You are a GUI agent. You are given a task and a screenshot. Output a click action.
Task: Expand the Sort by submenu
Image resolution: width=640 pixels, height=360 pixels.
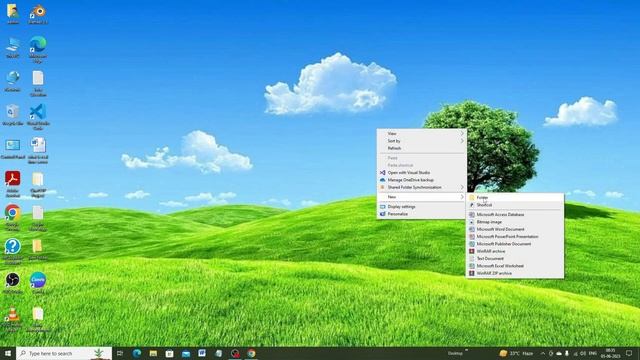422,141
